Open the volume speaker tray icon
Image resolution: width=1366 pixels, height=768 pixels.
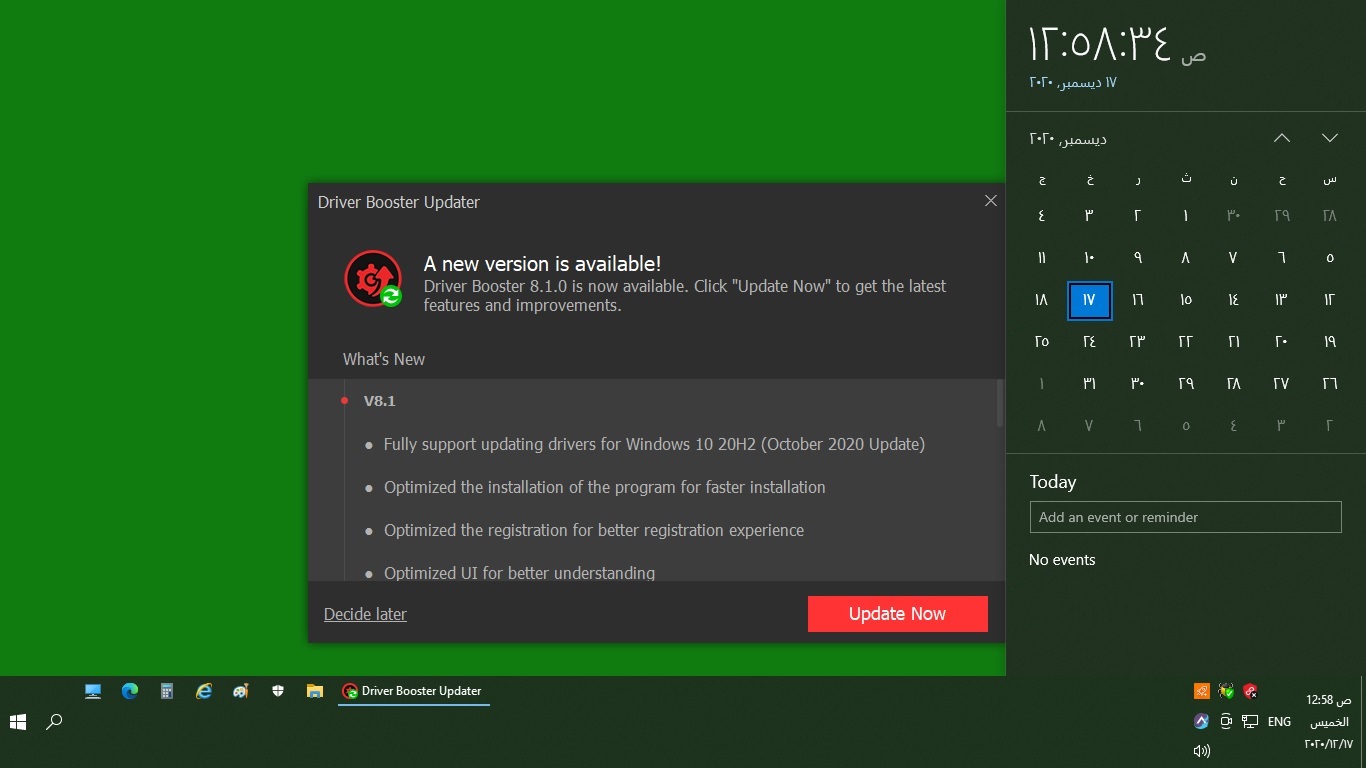point(1202,751)
